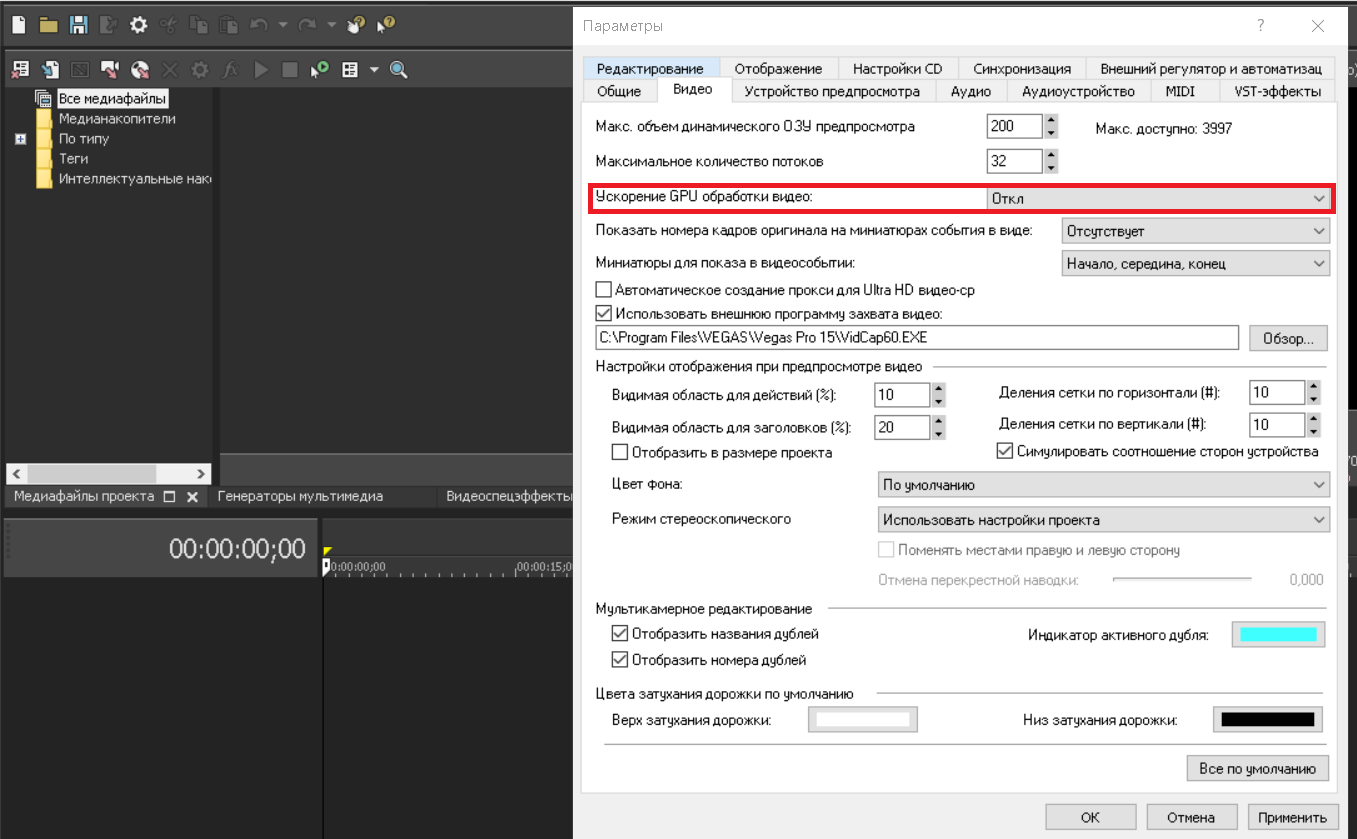Click the Paste clipboard icon

click(229, 24)
